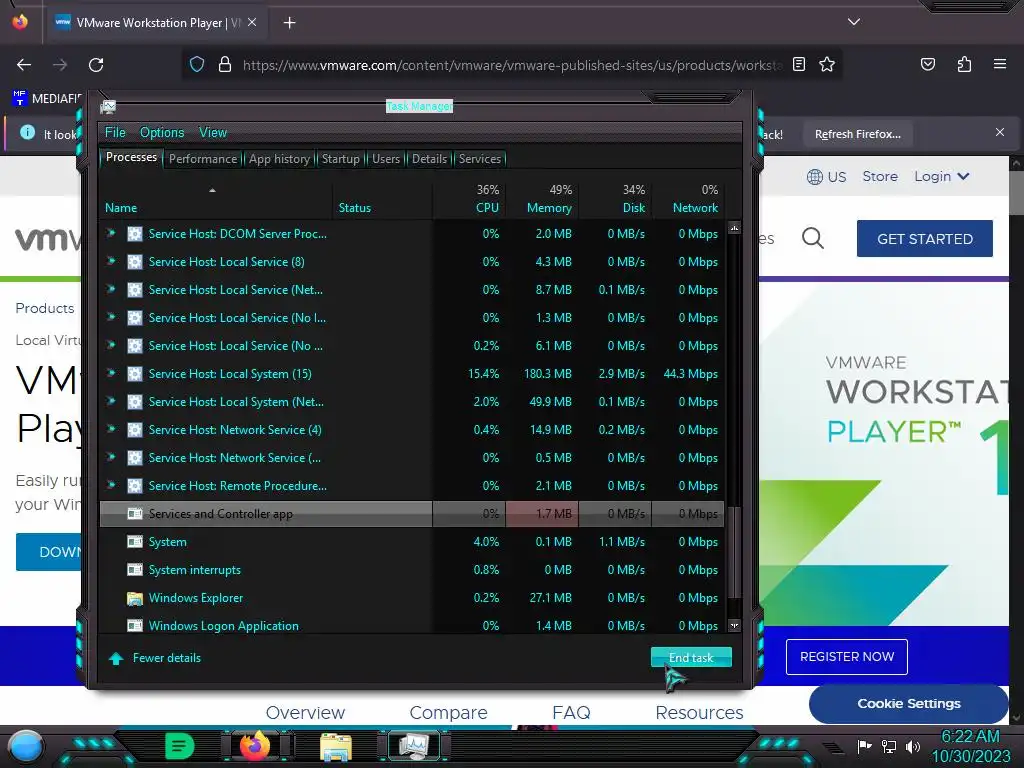Switch to the Services tab
The height and width of the screenshot is (768, 1024).
[x=479, y=159]
